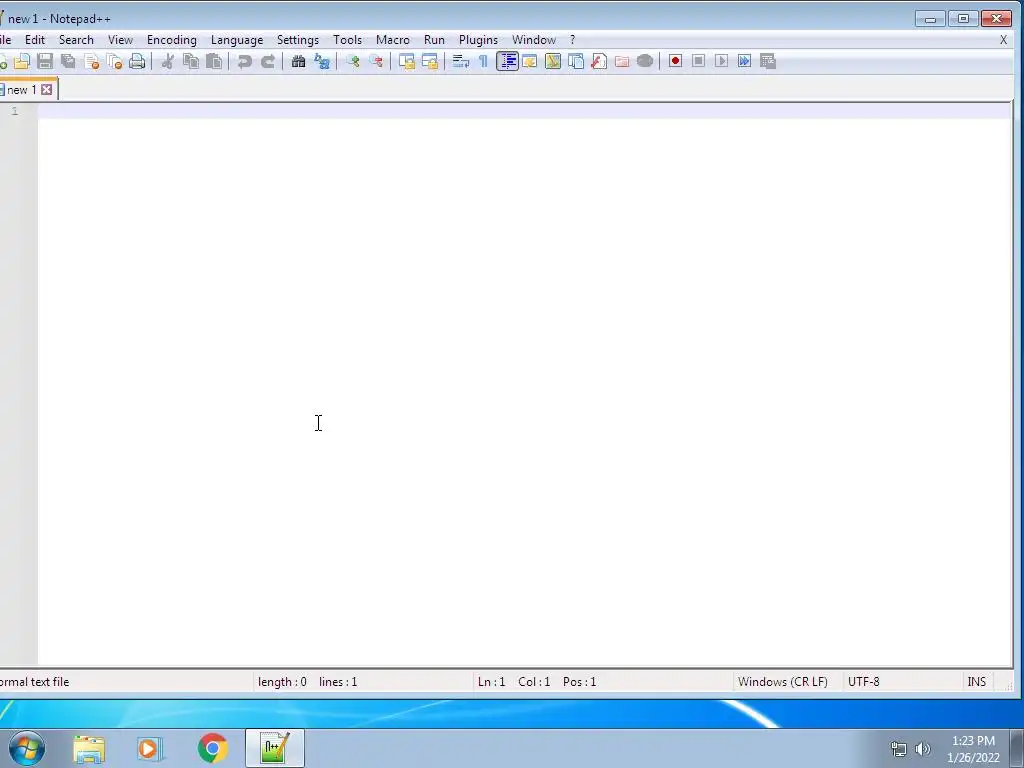
Task: Redo the action via toolbar arrow
Action: [268, 61]
